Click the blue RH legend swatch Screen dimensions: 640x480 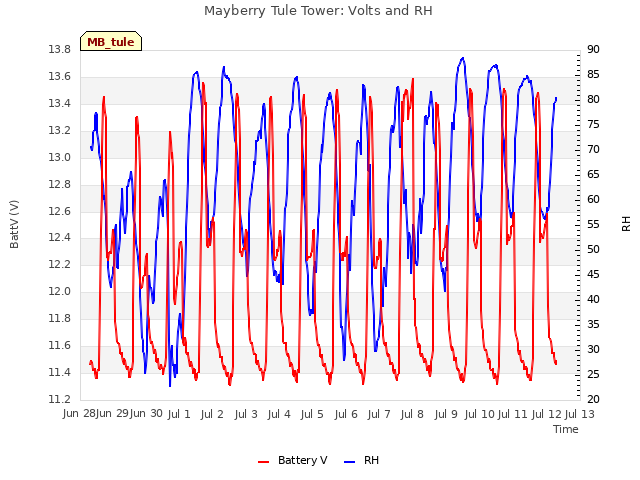click(350, 461)
